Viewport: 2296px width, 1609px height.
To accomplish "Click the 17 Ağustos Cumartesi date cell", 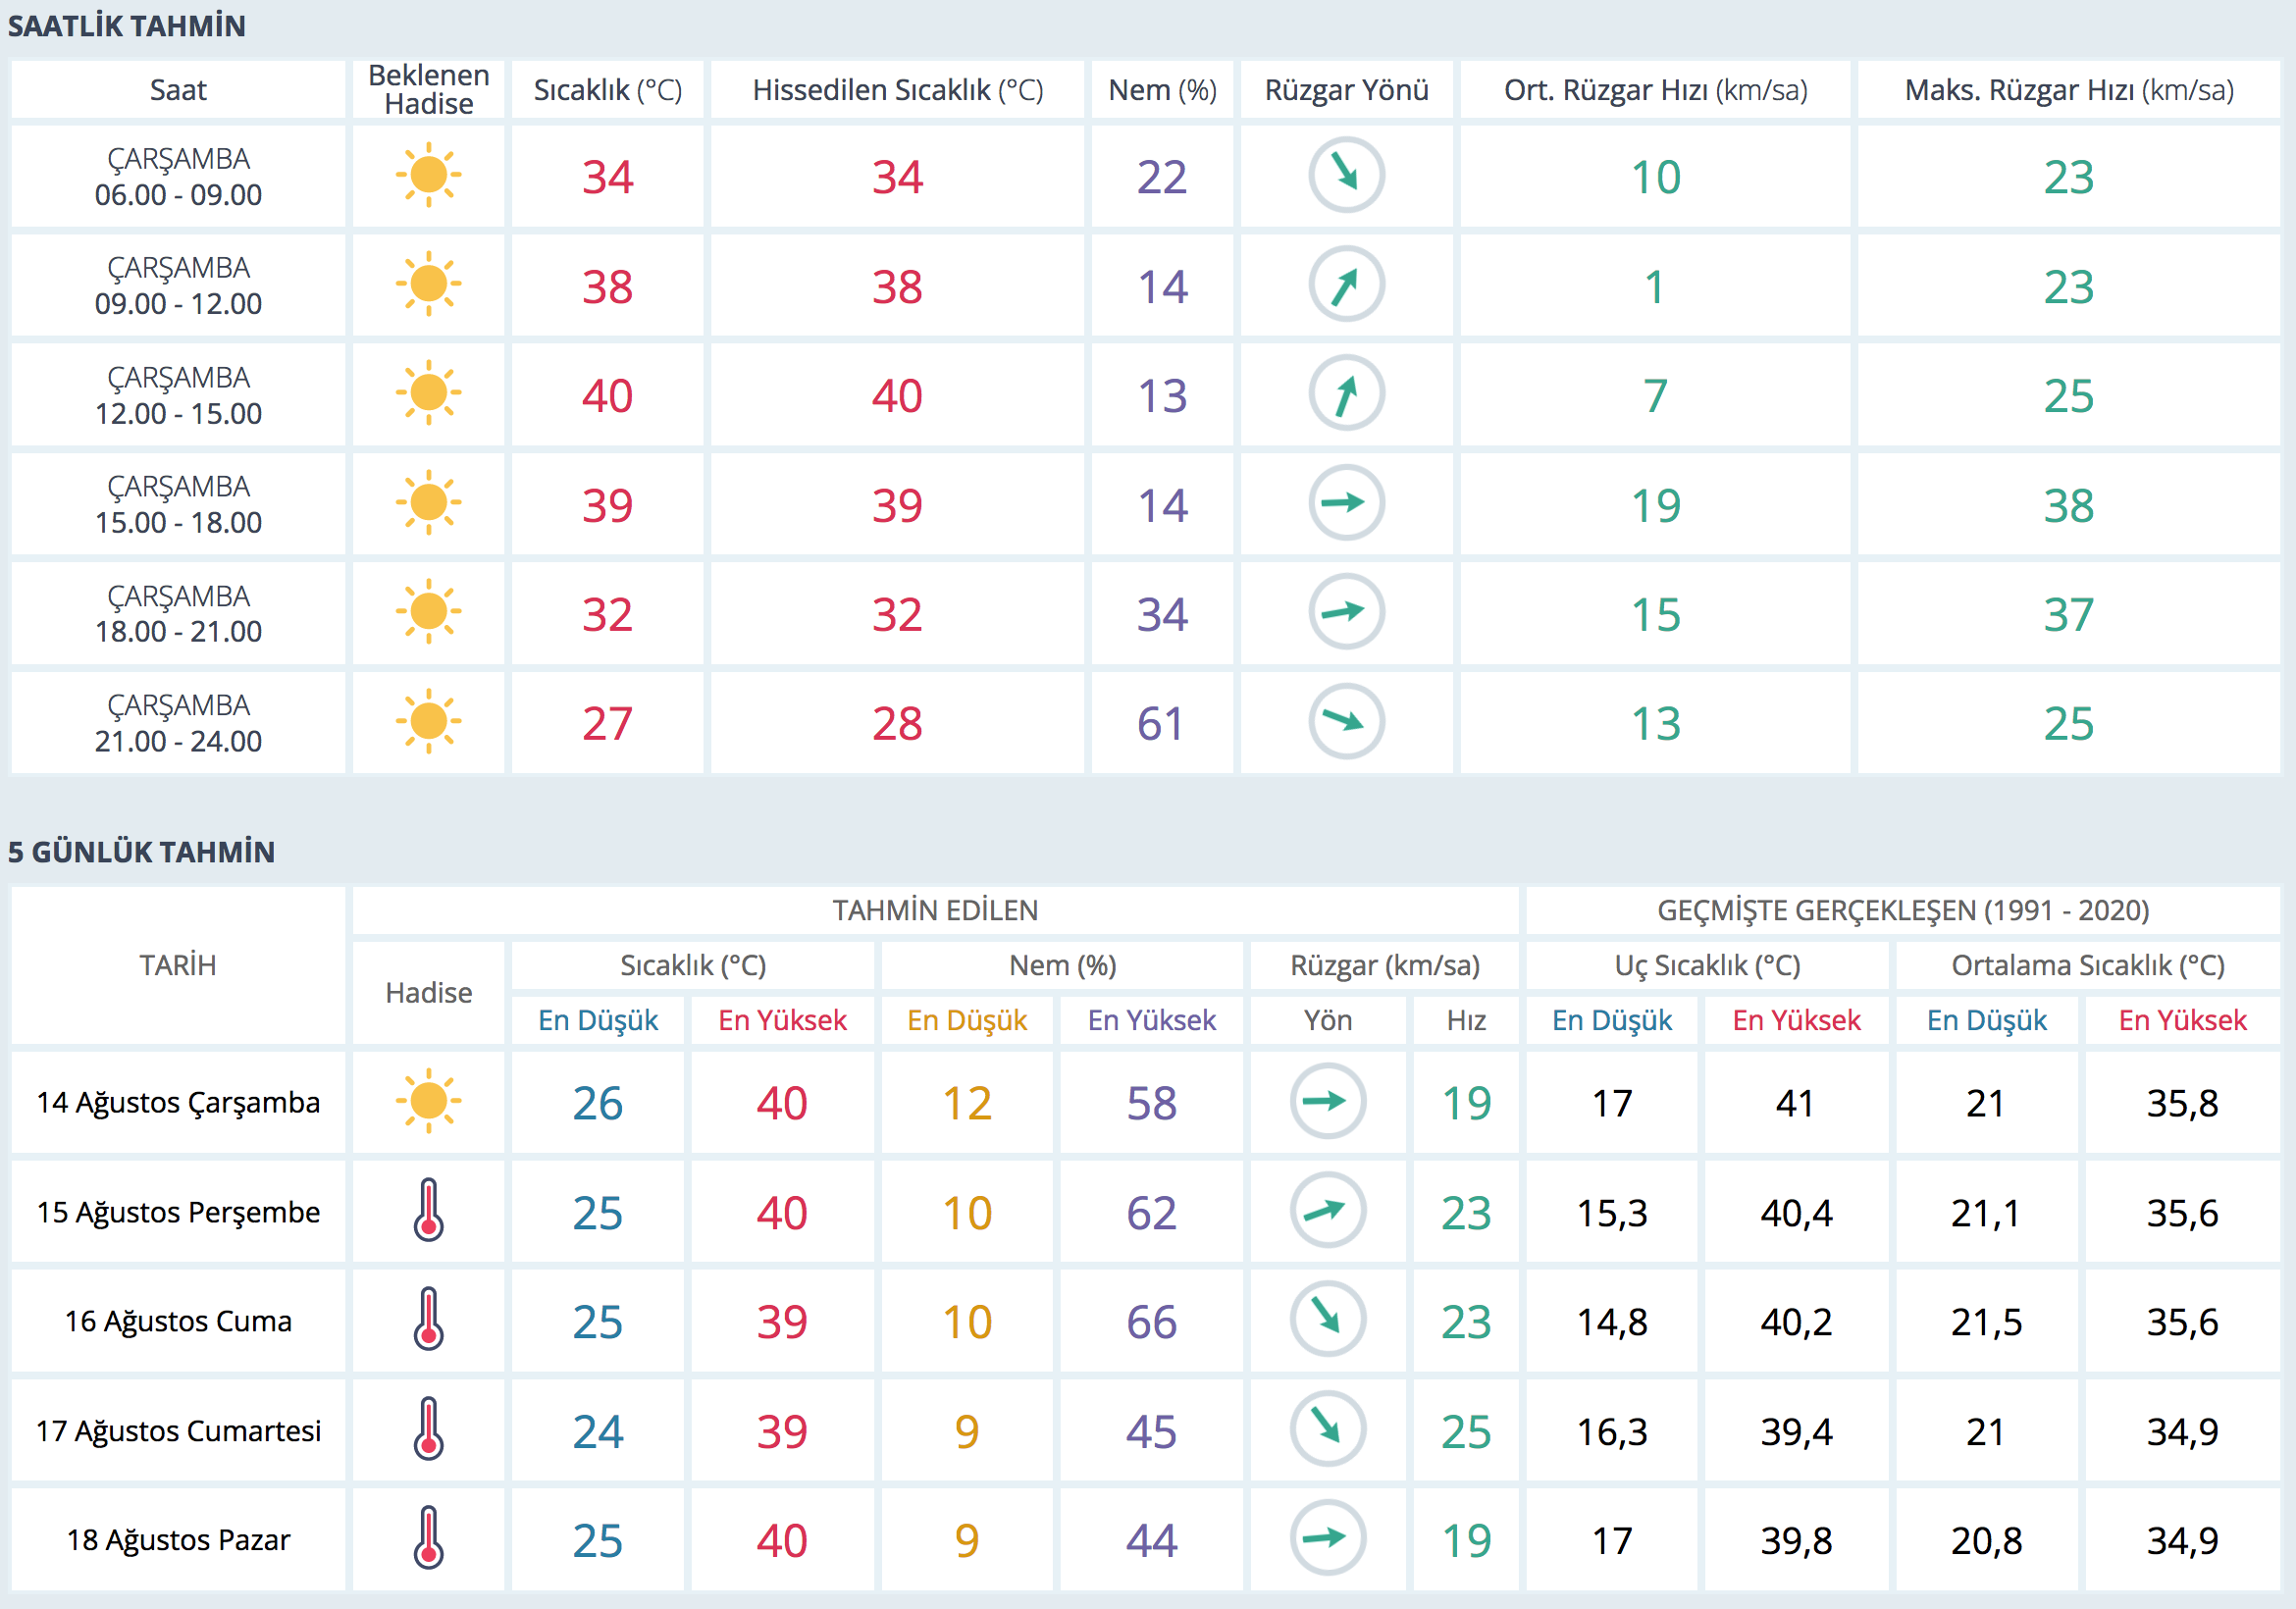I will (x=178, y=1431).
